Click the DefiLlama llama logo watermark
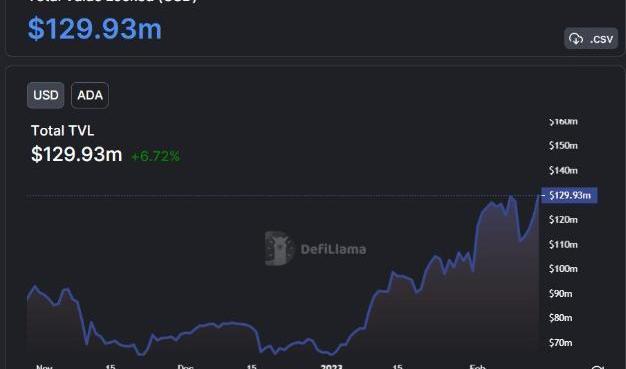This screenshot has height=369, width=626. [279, 248]
